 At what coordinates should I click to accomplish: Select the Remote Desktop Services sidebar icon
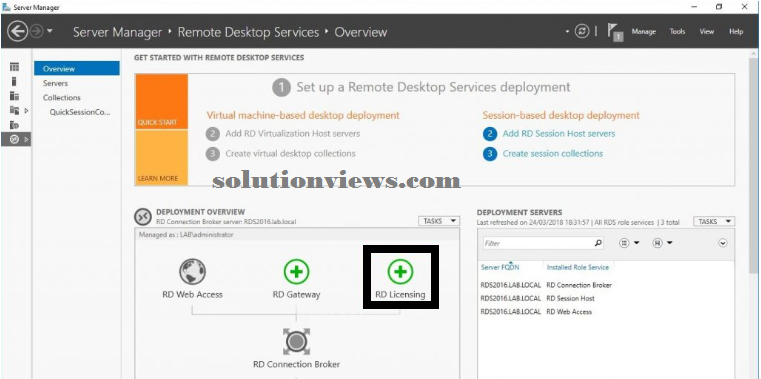15,140
